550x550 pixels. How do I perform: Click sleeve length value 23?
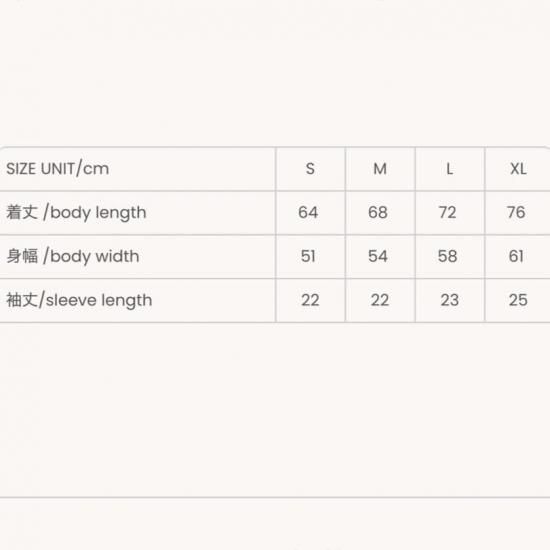pyautogui.click(x=449, y=300)
